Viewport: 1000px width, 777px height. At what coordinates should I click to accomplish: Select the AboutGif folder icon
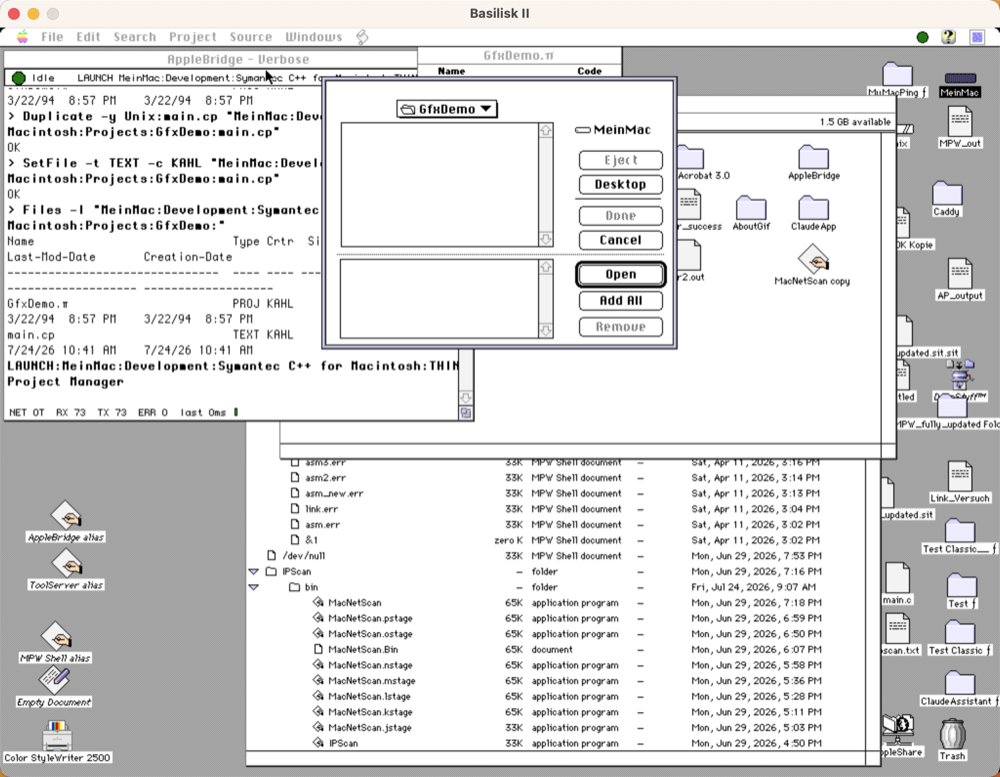(x=751, y=208)
